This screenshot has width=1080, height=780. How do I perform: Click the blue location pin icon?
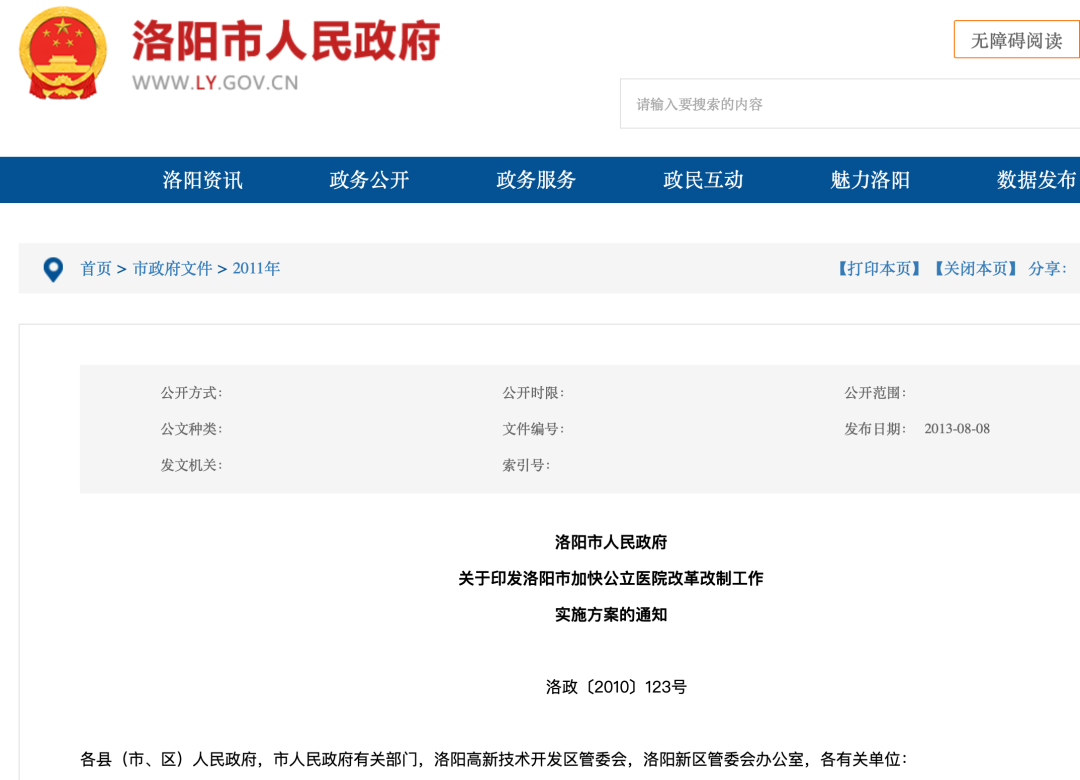click(x=53, y=269)
